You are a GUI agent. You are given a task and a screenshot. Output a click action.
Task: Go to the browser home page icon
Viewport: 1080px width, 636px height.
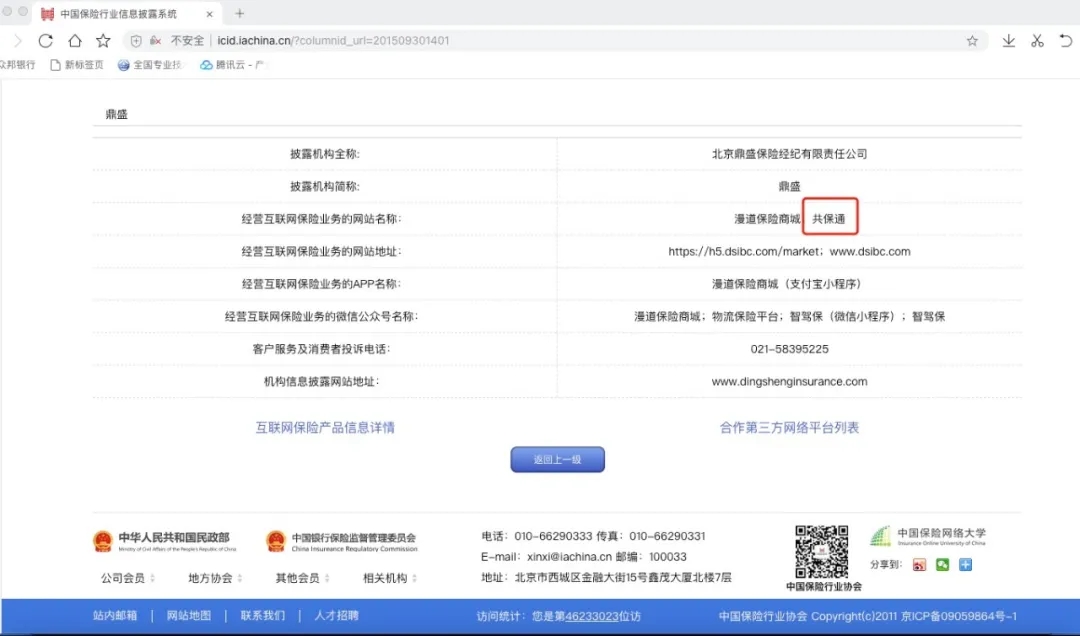point(74,41)
